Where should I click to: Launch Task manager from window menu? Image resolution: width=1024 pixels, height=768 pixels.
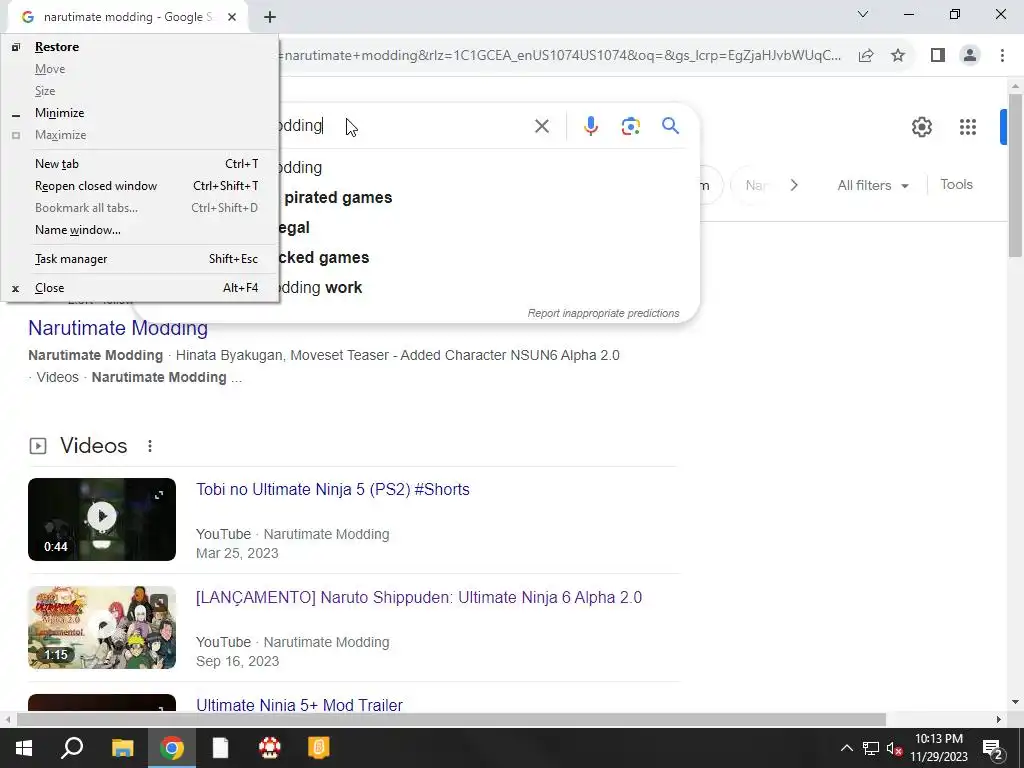(x=140, y=259)
